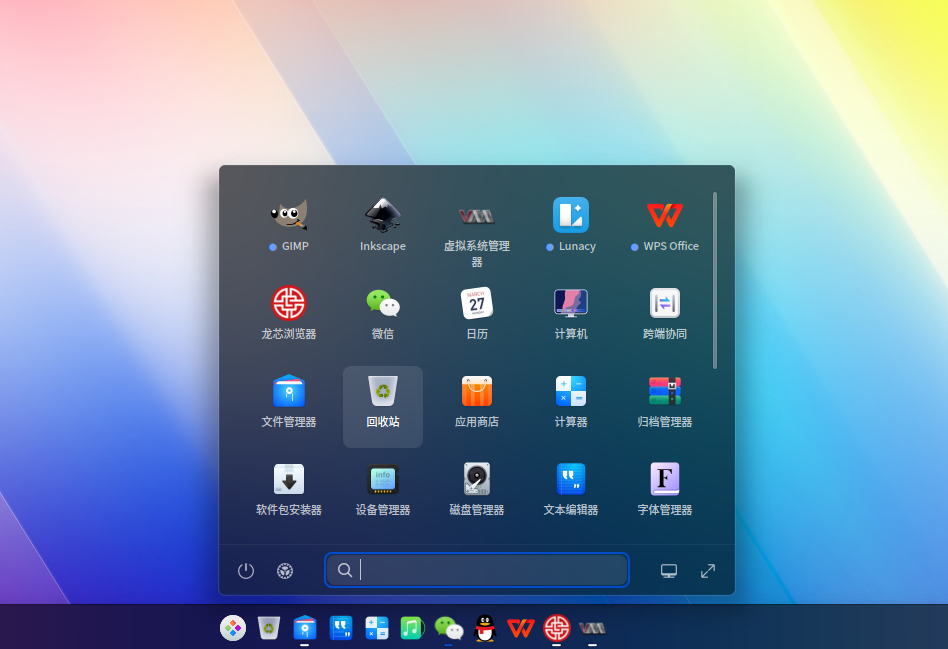Open the 计算机 app
This screenshot has height=649, width=948.
pyautogui.click(x=571, y=313)
